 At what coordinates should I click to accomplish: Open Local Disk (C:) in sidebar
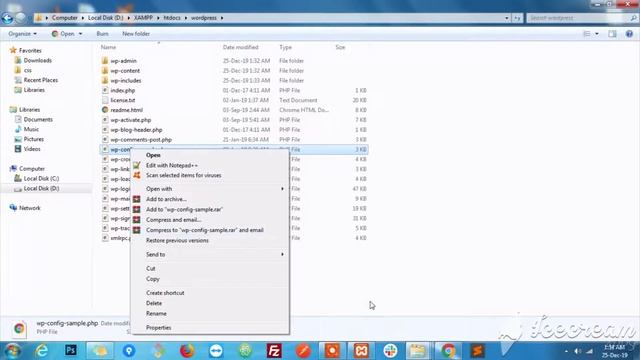(x=41, y=178)
